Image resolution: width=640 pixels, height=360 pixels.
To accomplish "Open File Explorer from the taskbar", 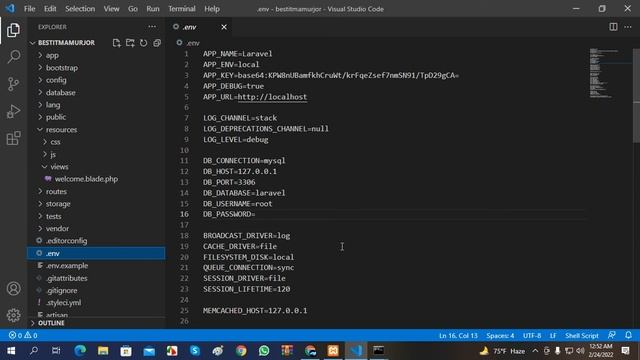I will tap(103, 351).
